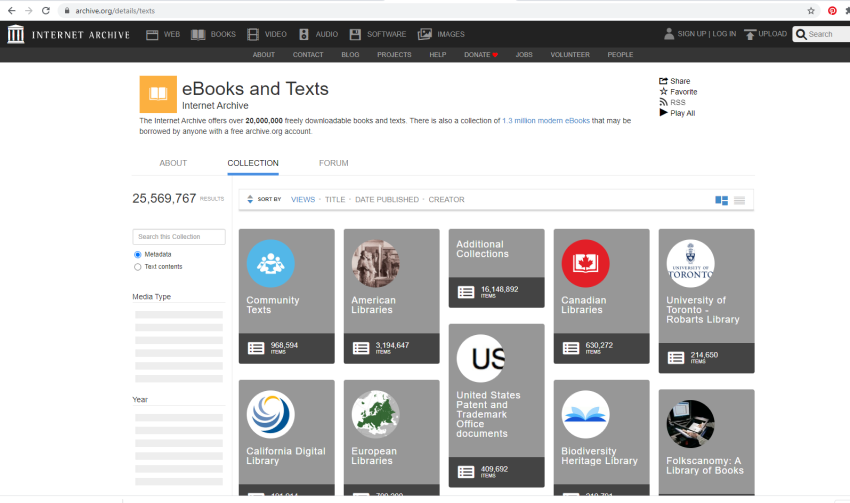Click the SIGN UP link

(692, 34)
